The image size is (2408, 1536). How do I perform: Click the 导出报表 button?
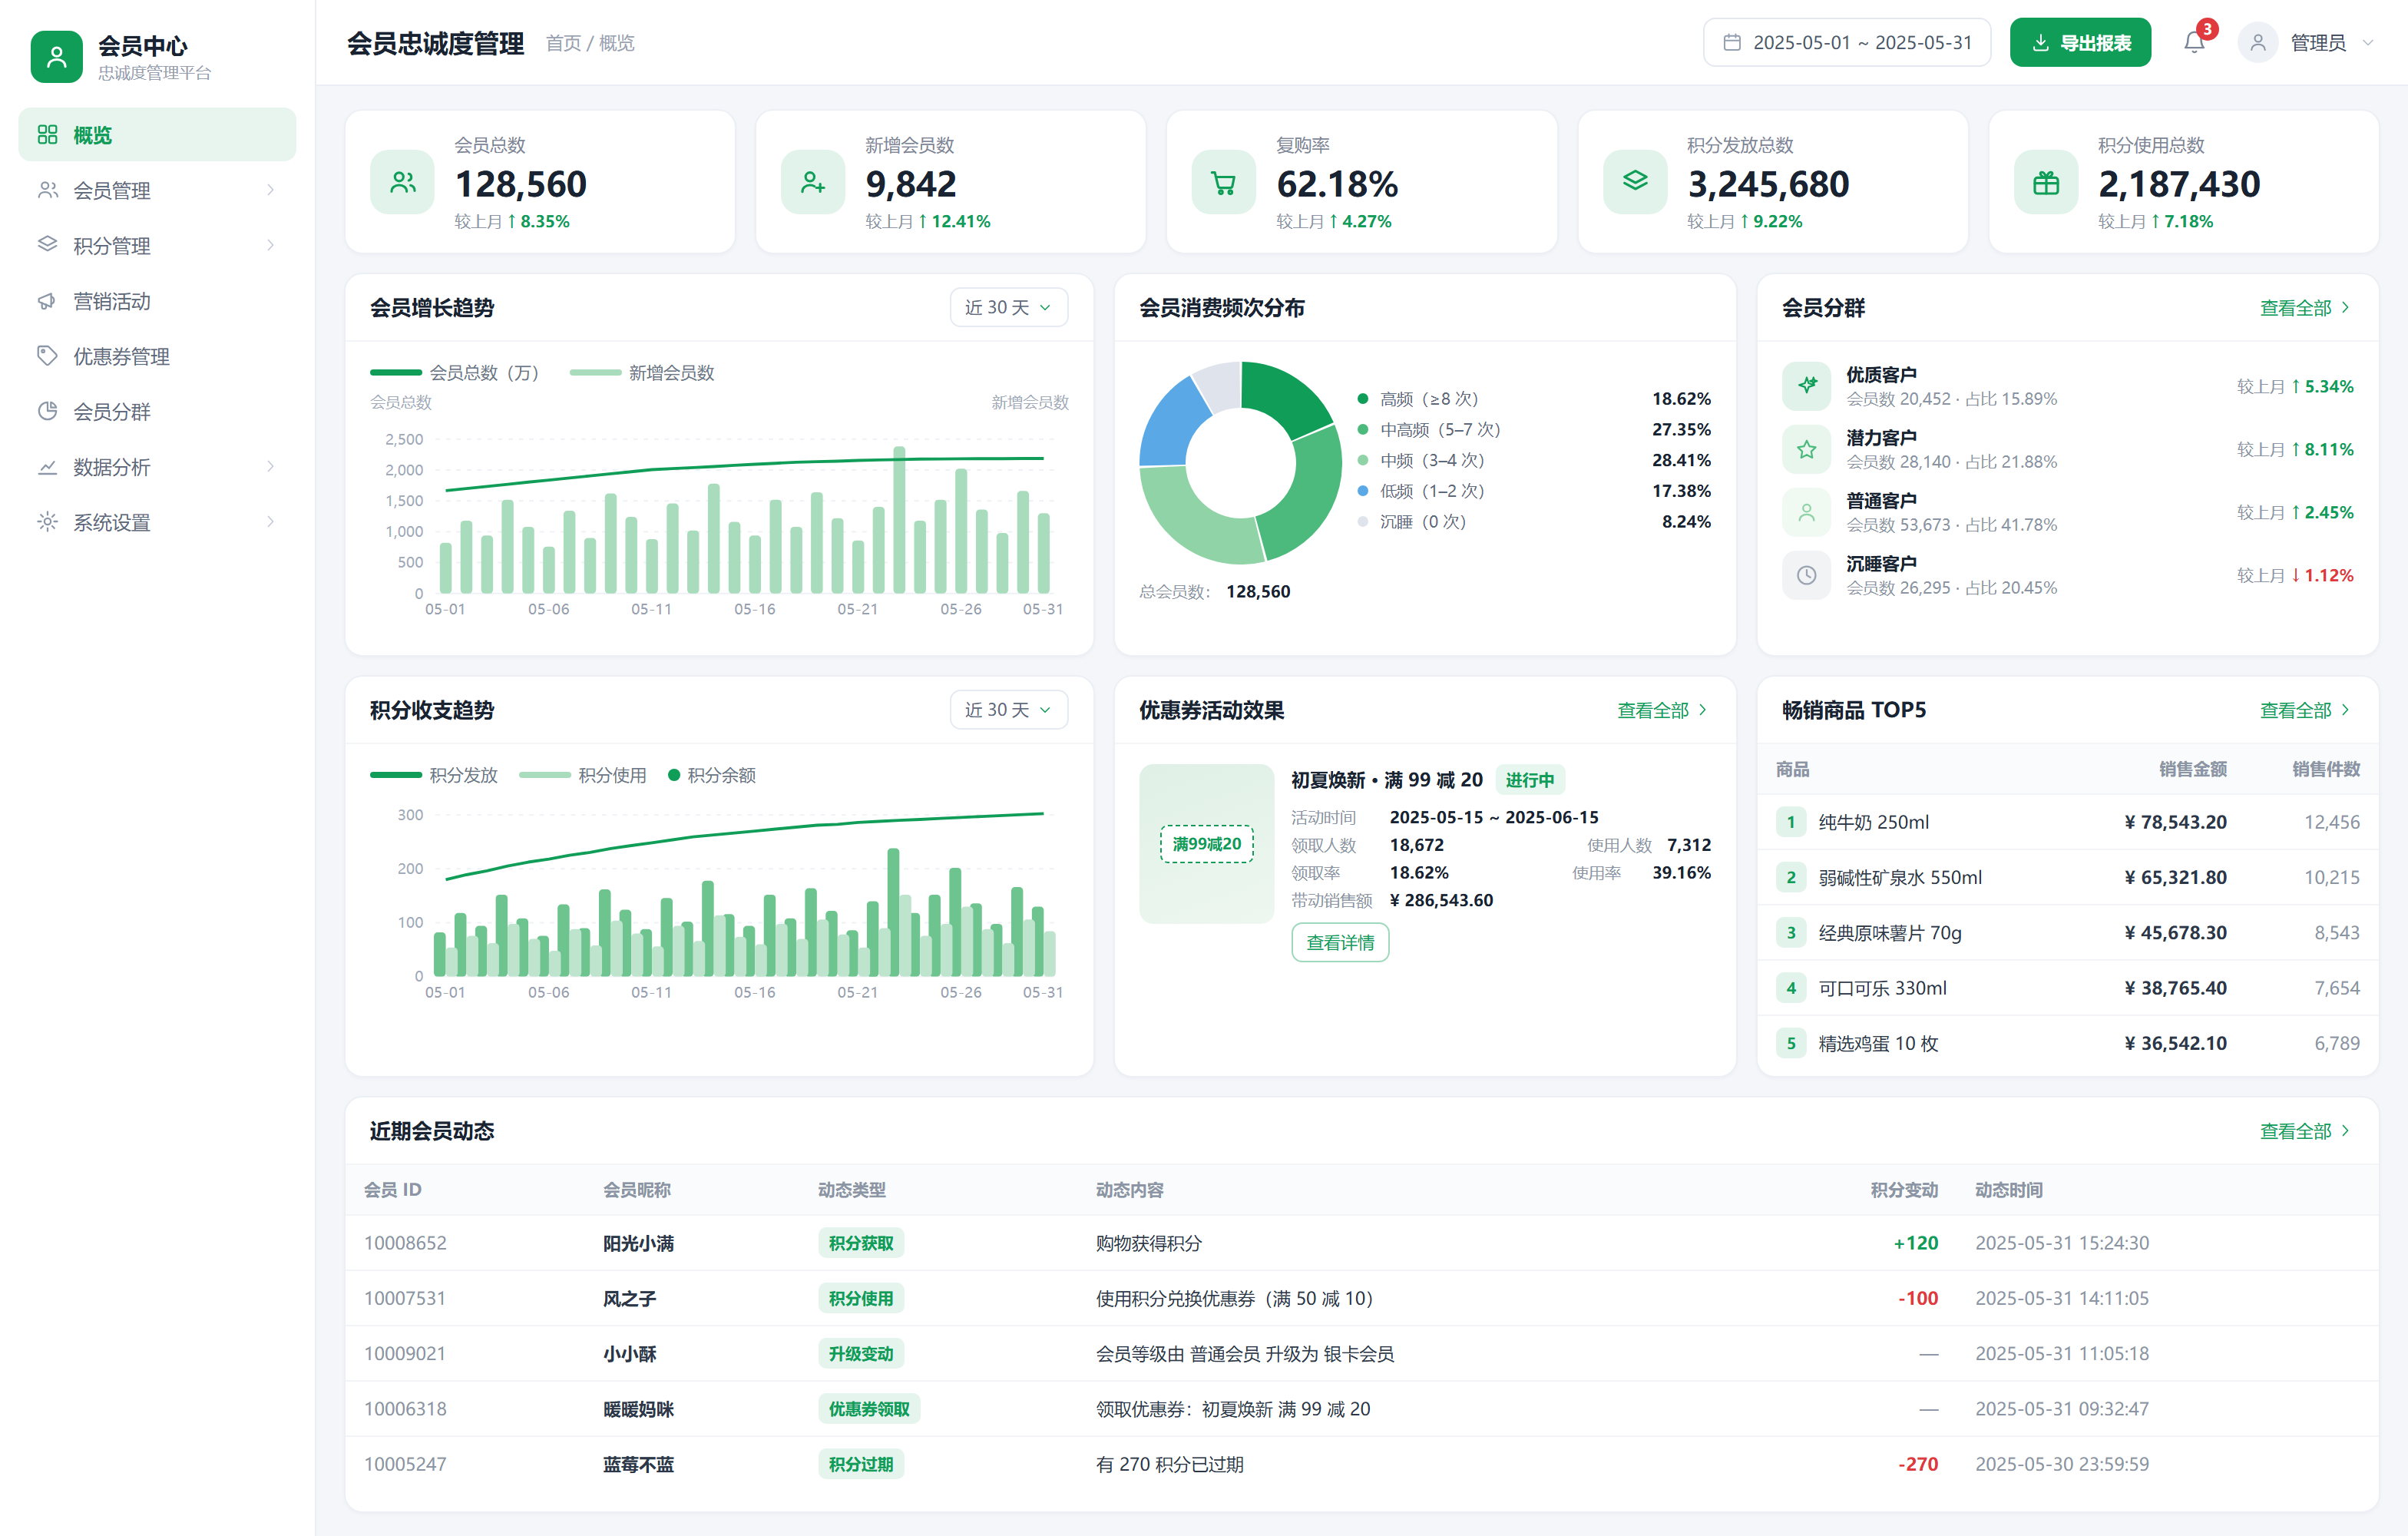pyautogui.click(x=2080, y=42)
